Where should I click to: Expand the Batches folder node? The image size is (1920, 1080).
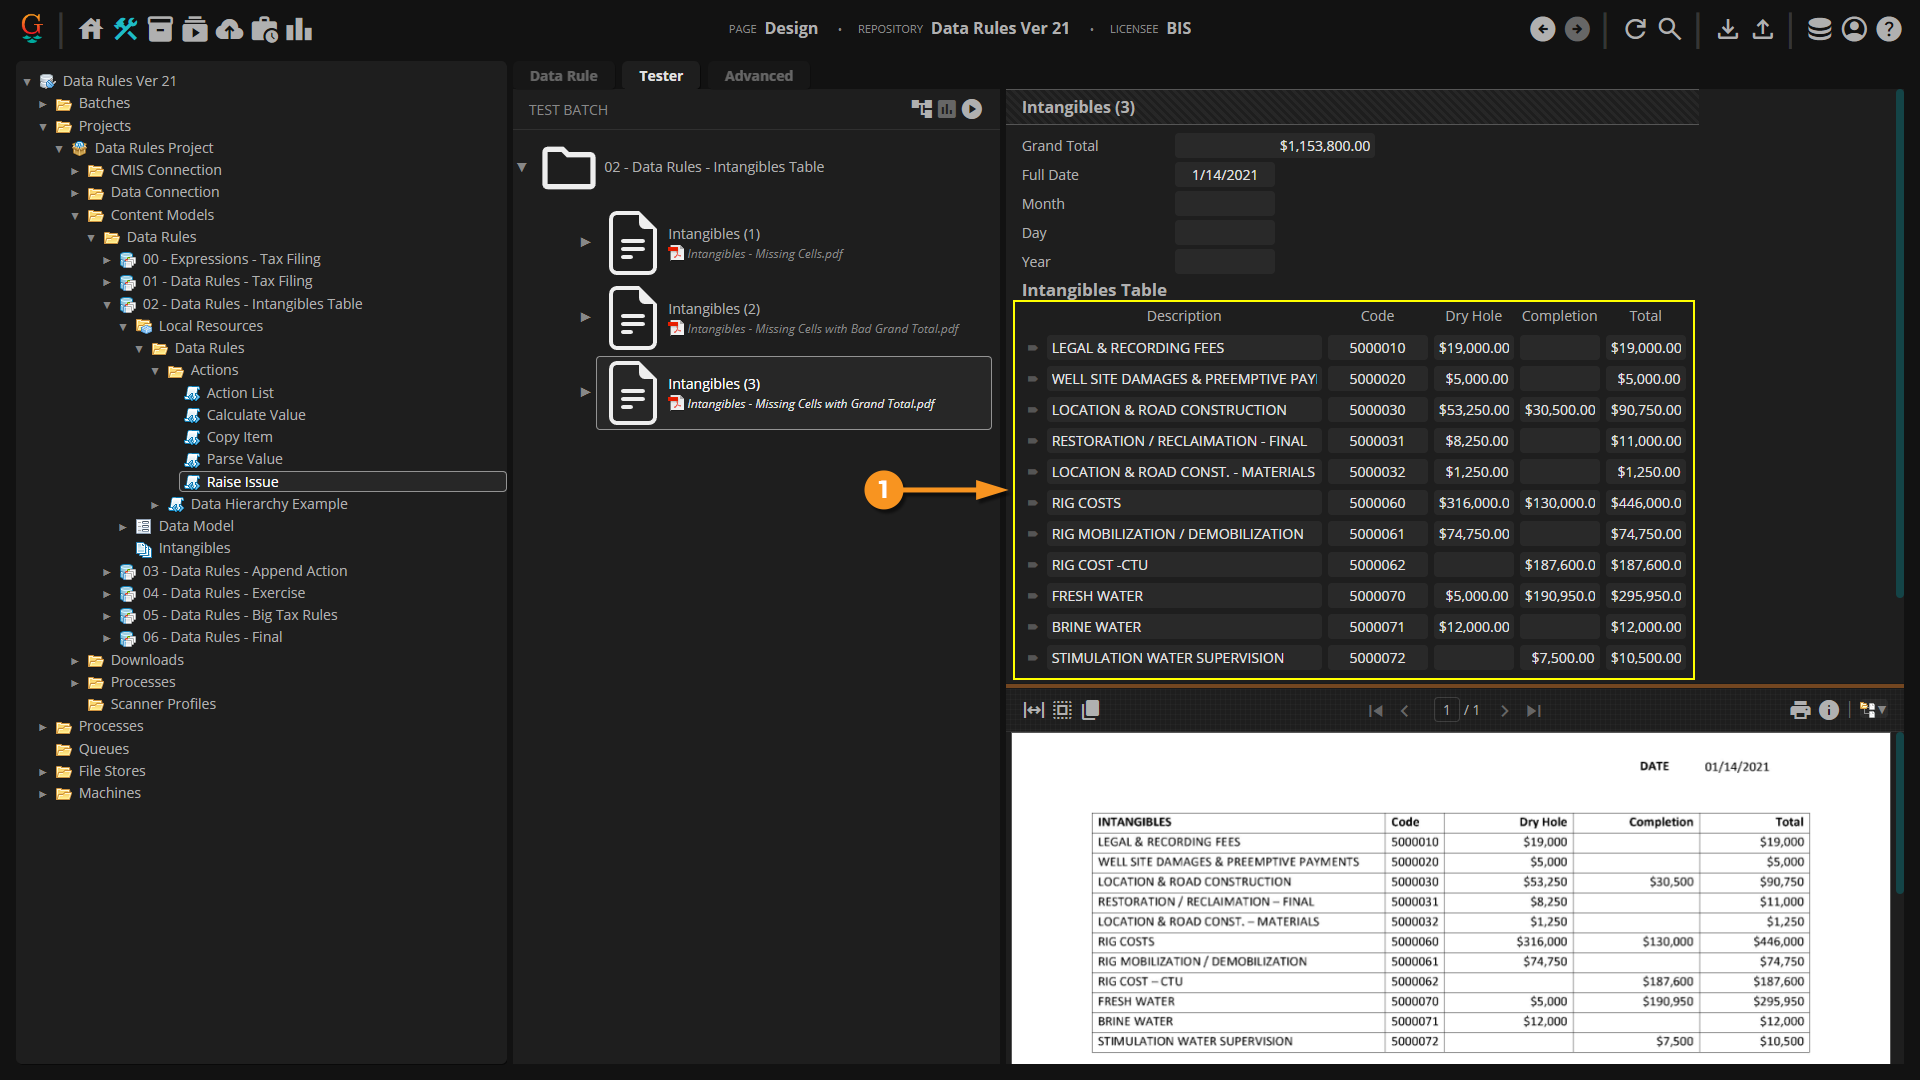tap(43, 104)
